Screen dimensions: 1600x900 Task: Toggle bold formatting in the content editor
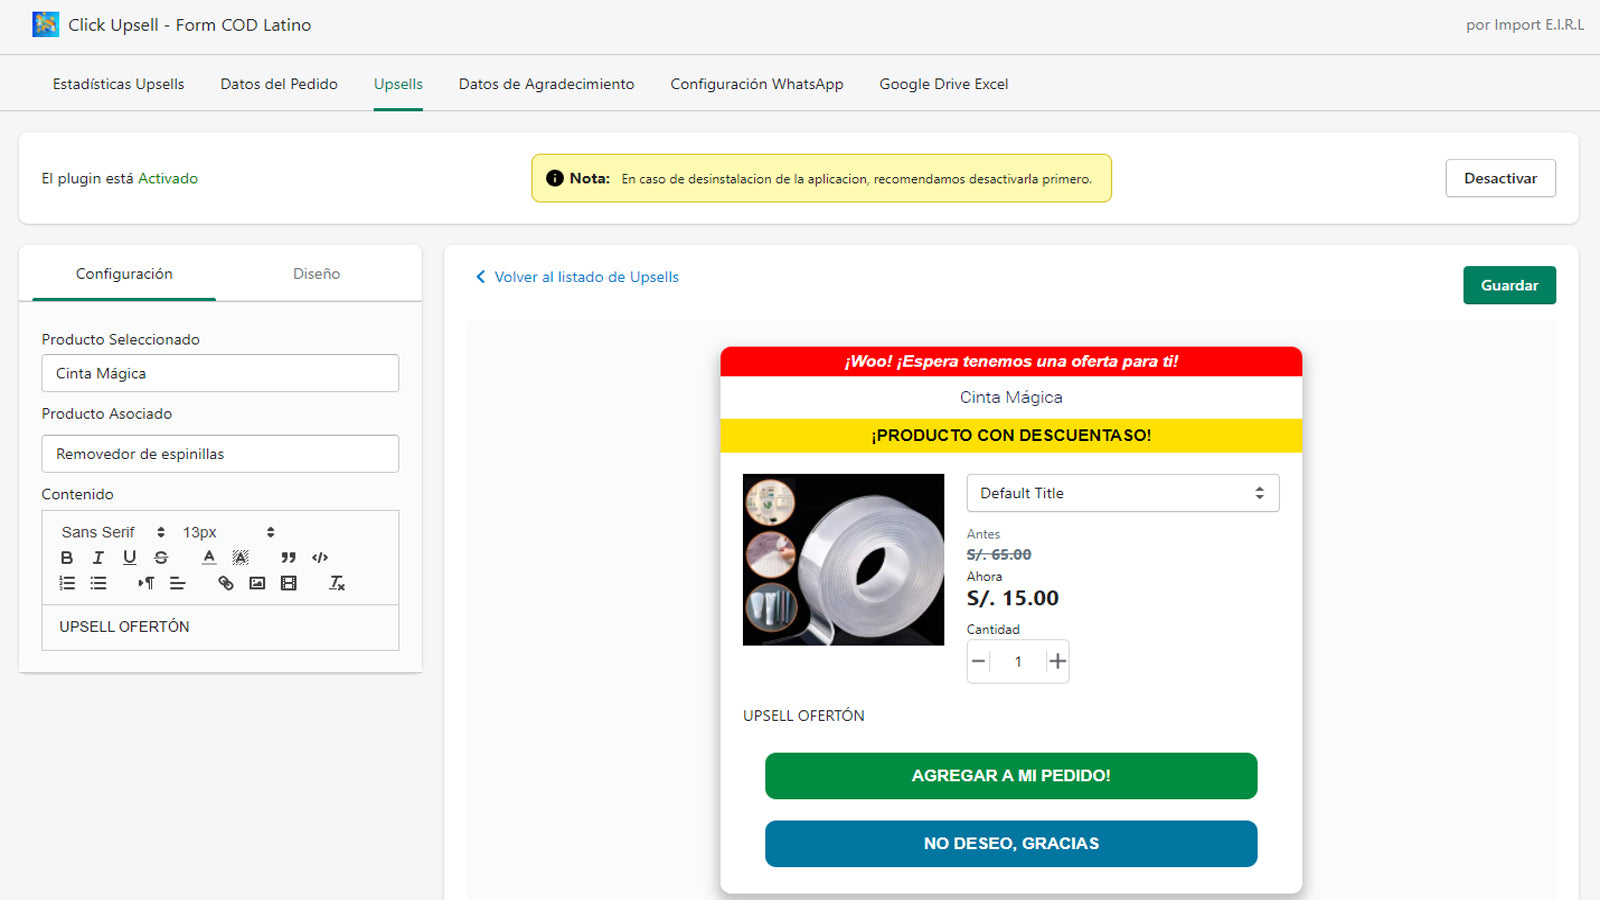pos(67,557)
